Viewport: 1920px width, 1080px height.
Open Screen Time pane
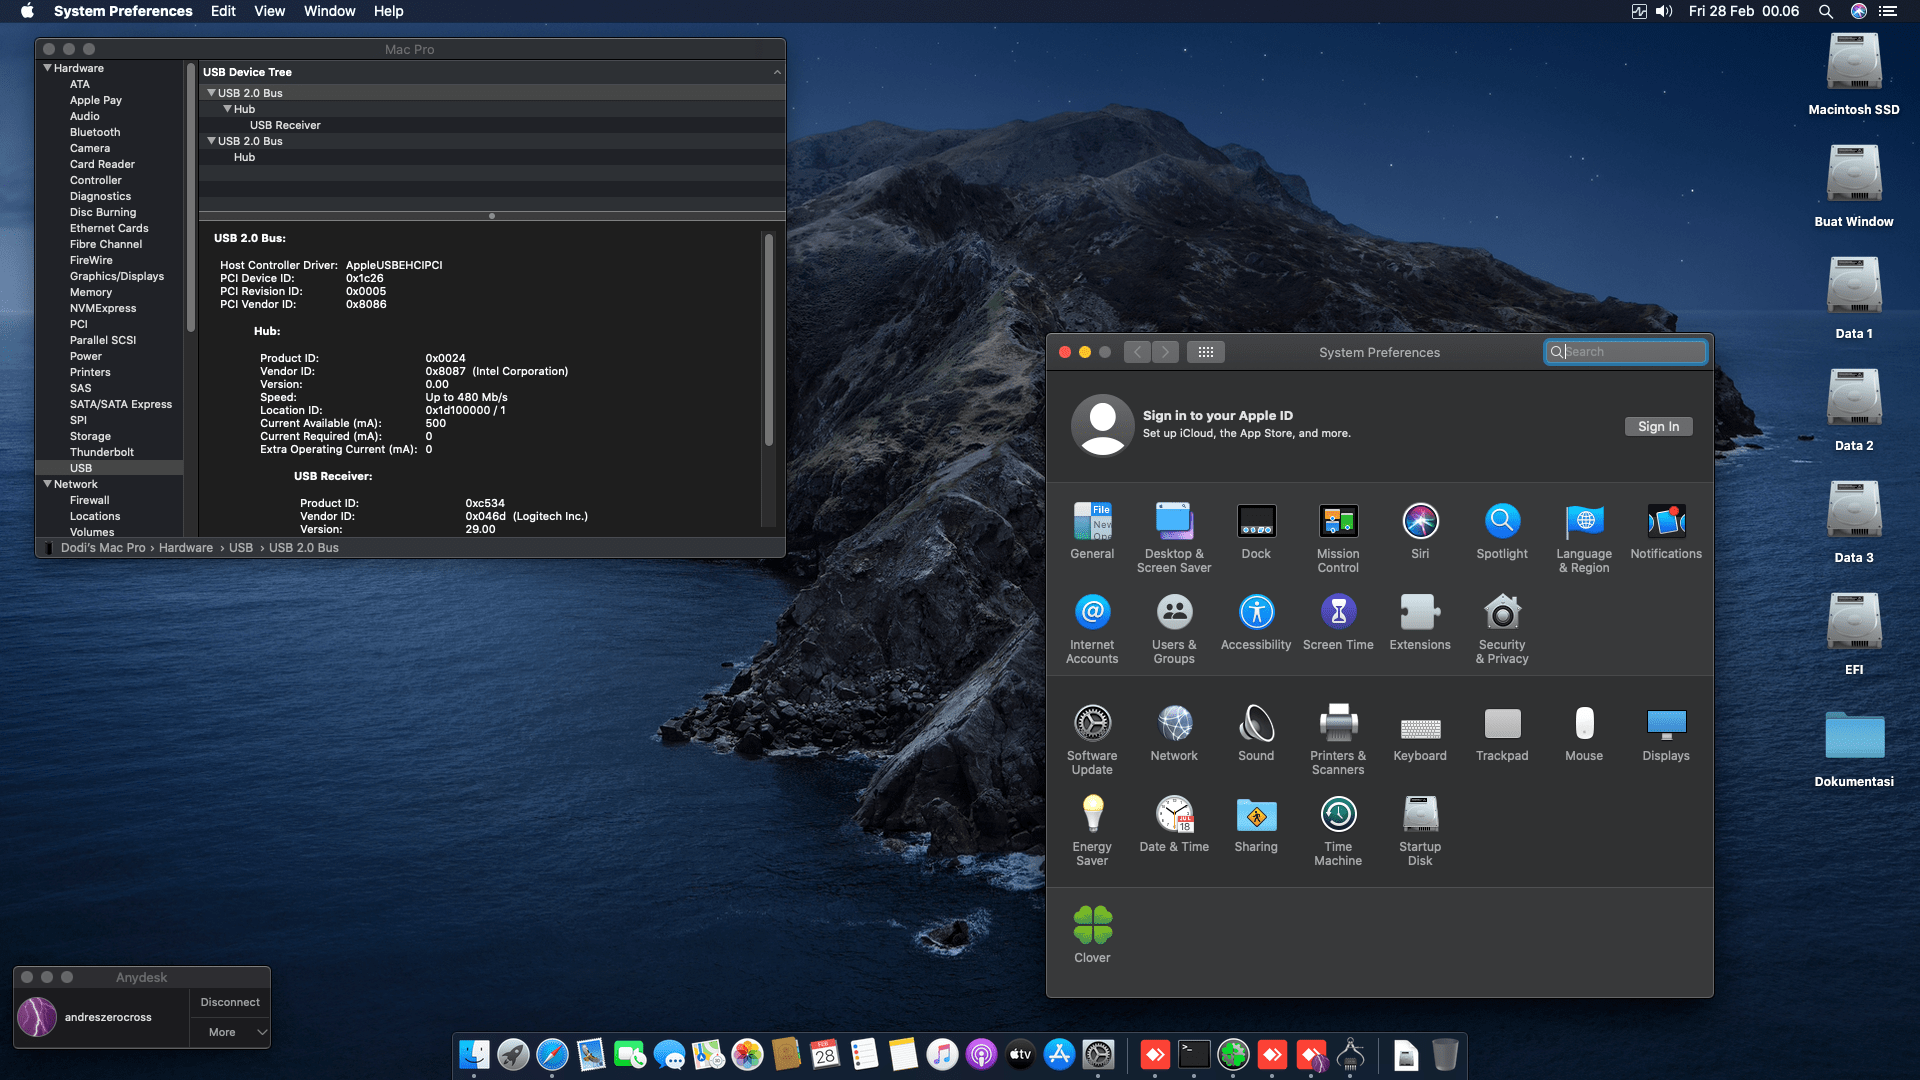click(1338, 622)
